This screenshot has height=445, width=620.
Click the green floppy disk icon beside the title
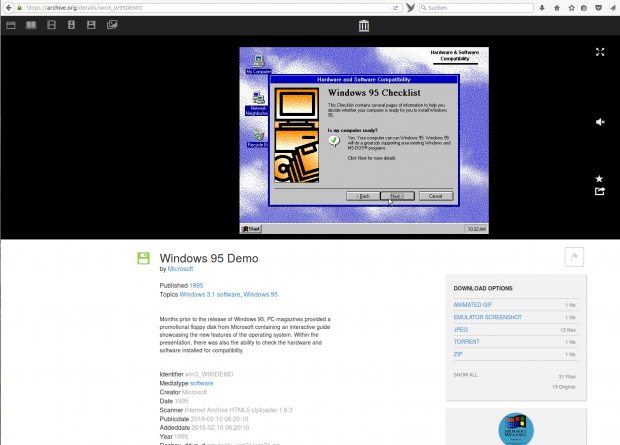pos(143,258)
